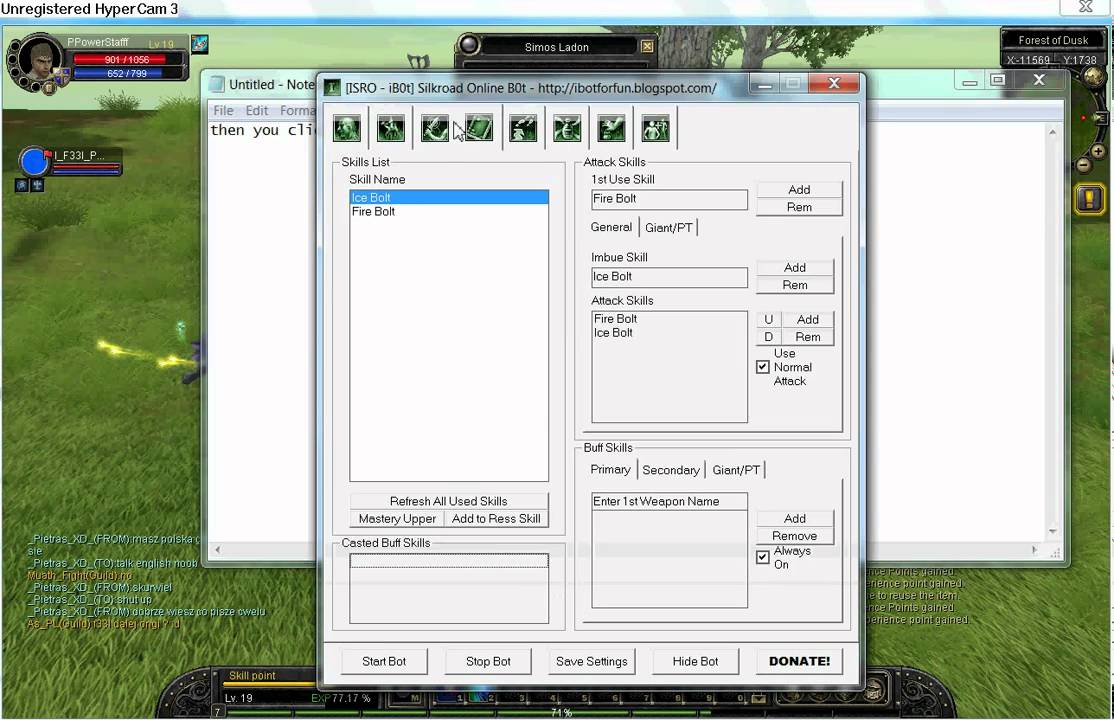The width and height of the screenshot is (1114, 720).
Task: Click the blue MP bar 652 / 799
Action: tap(127, 73)
